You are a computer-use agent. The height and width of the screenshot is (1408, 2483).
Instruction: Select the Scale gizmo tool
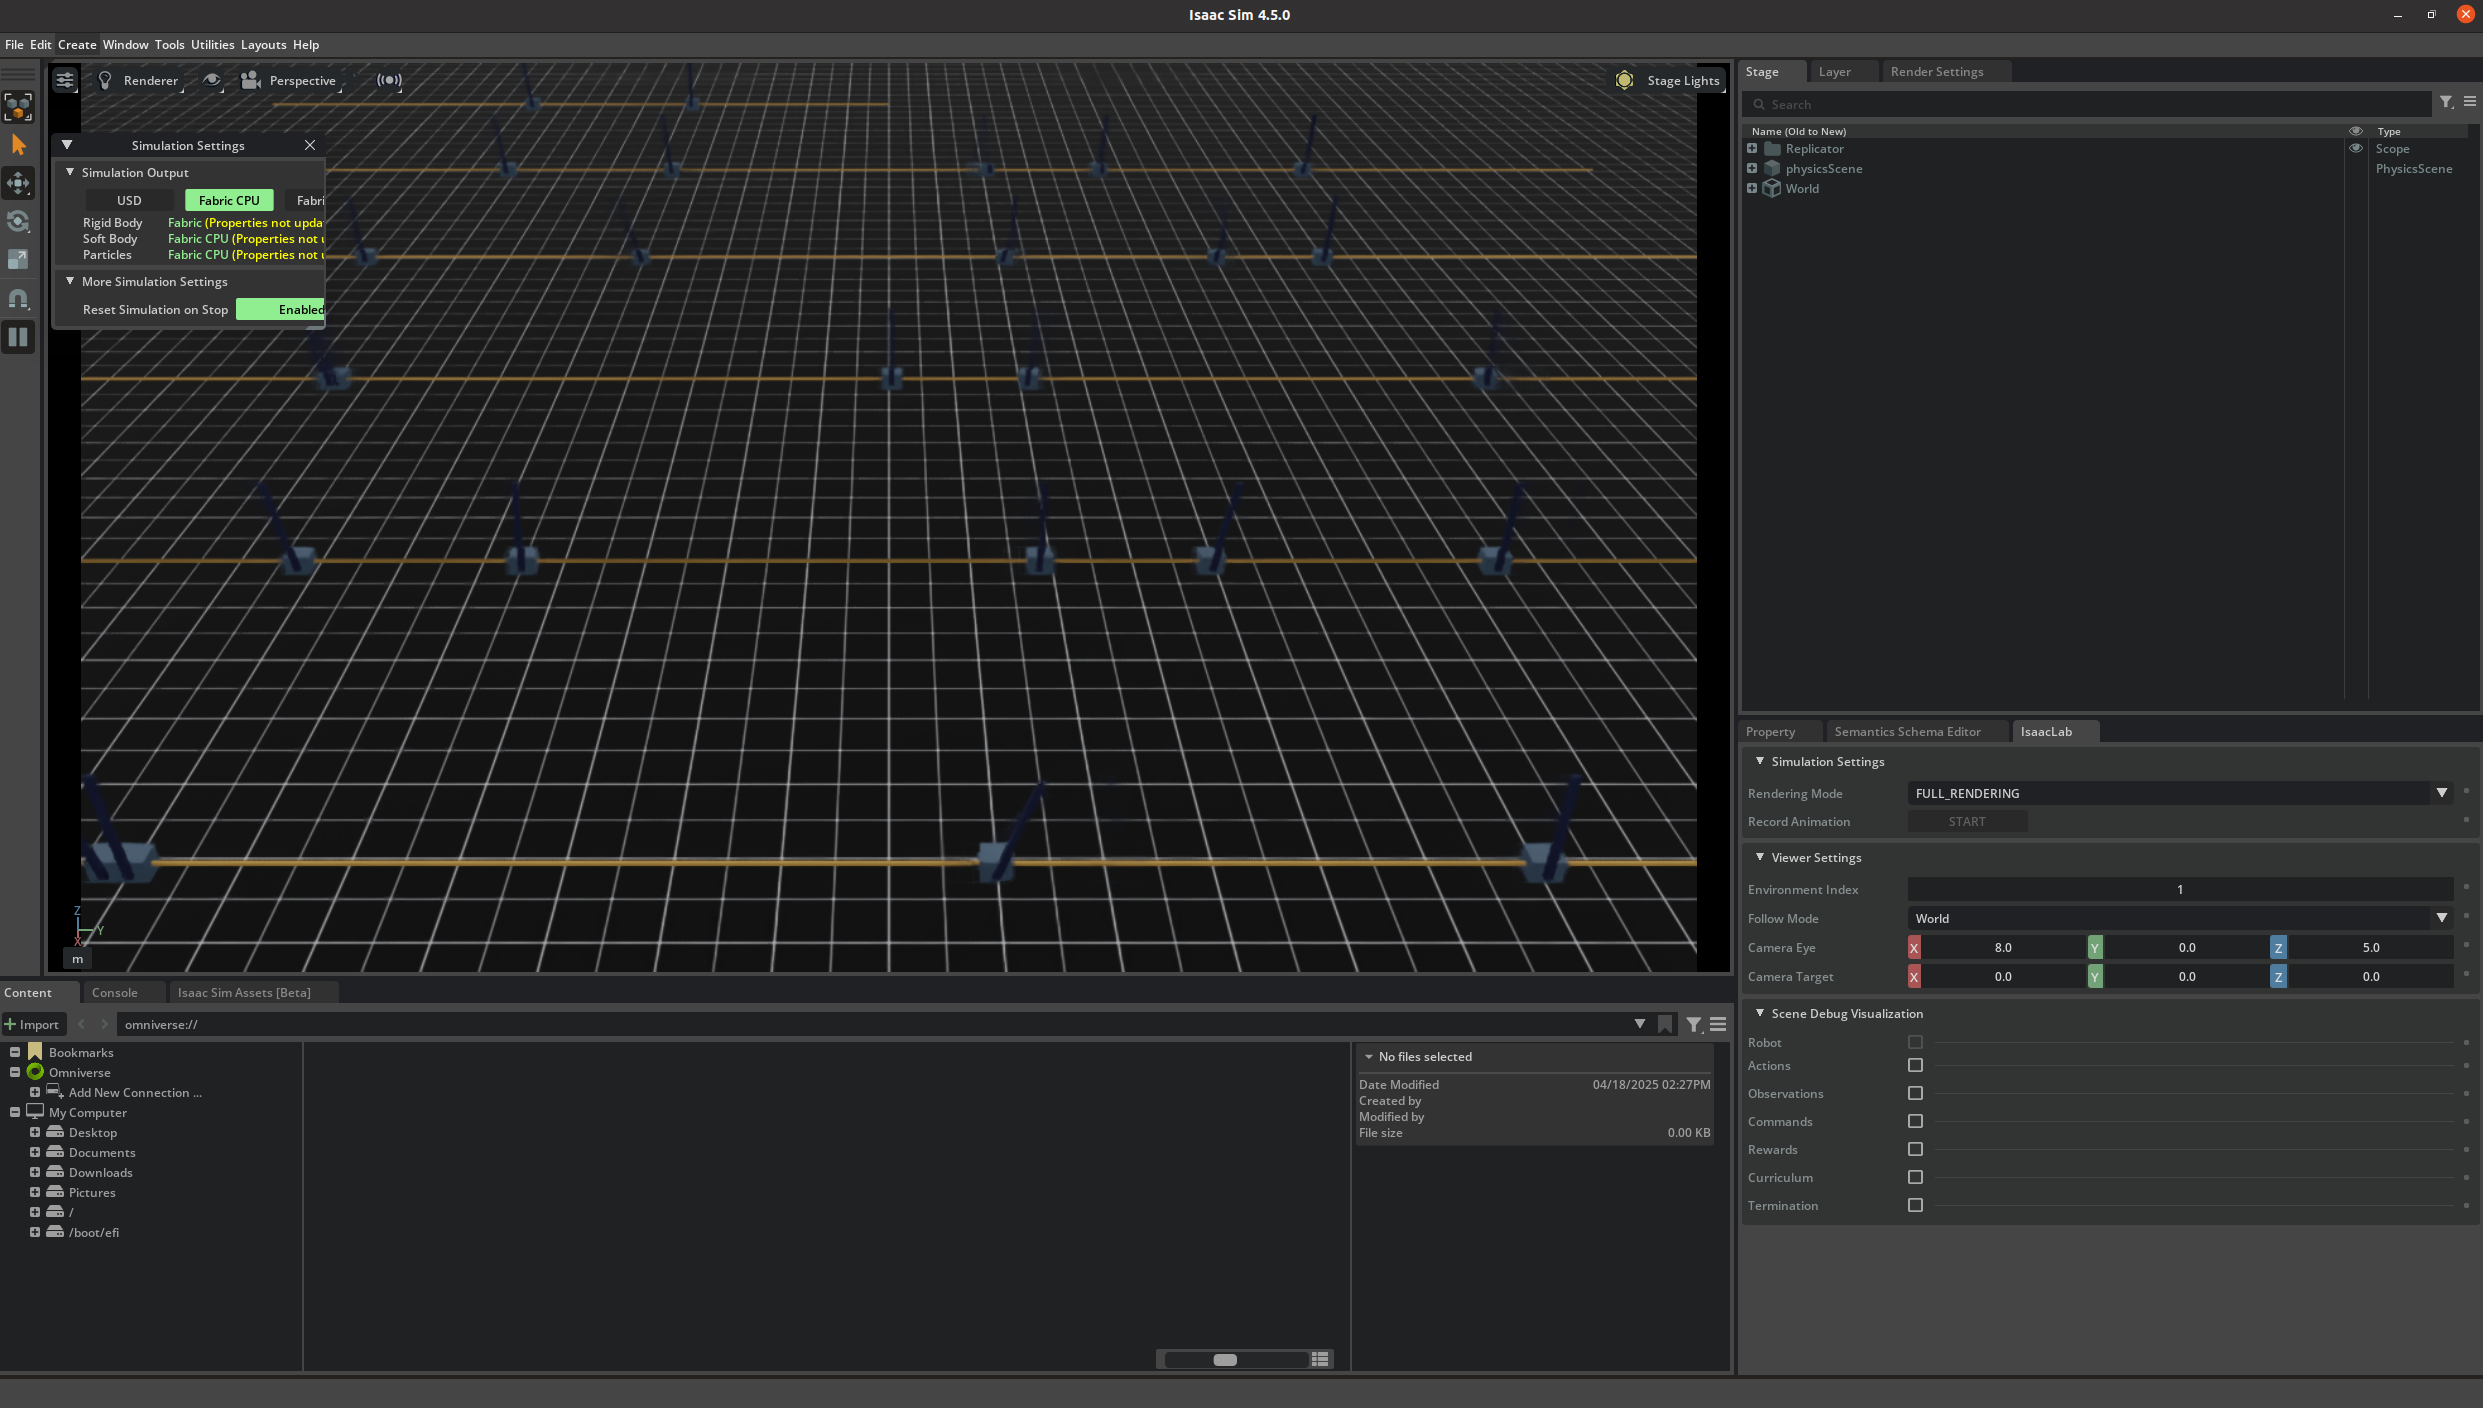point(18,259)
